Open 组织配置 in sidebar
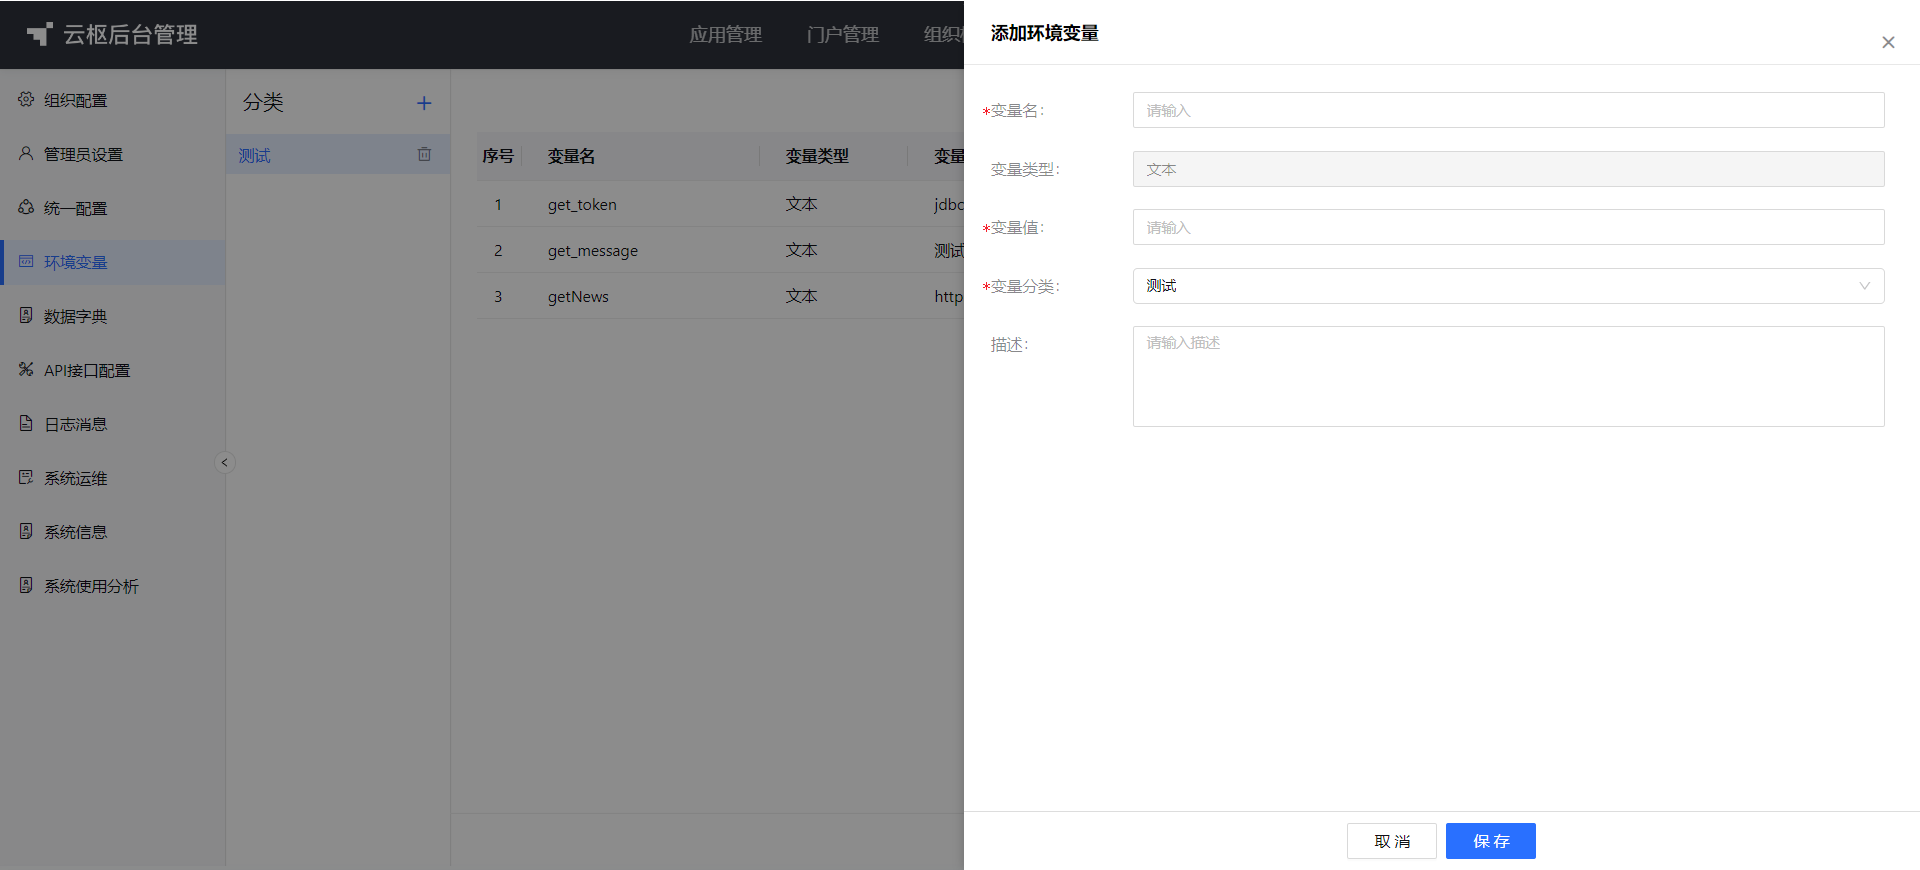Viewport: 1920px width, 870px height. pyautogui.click(x=112, y=100)
